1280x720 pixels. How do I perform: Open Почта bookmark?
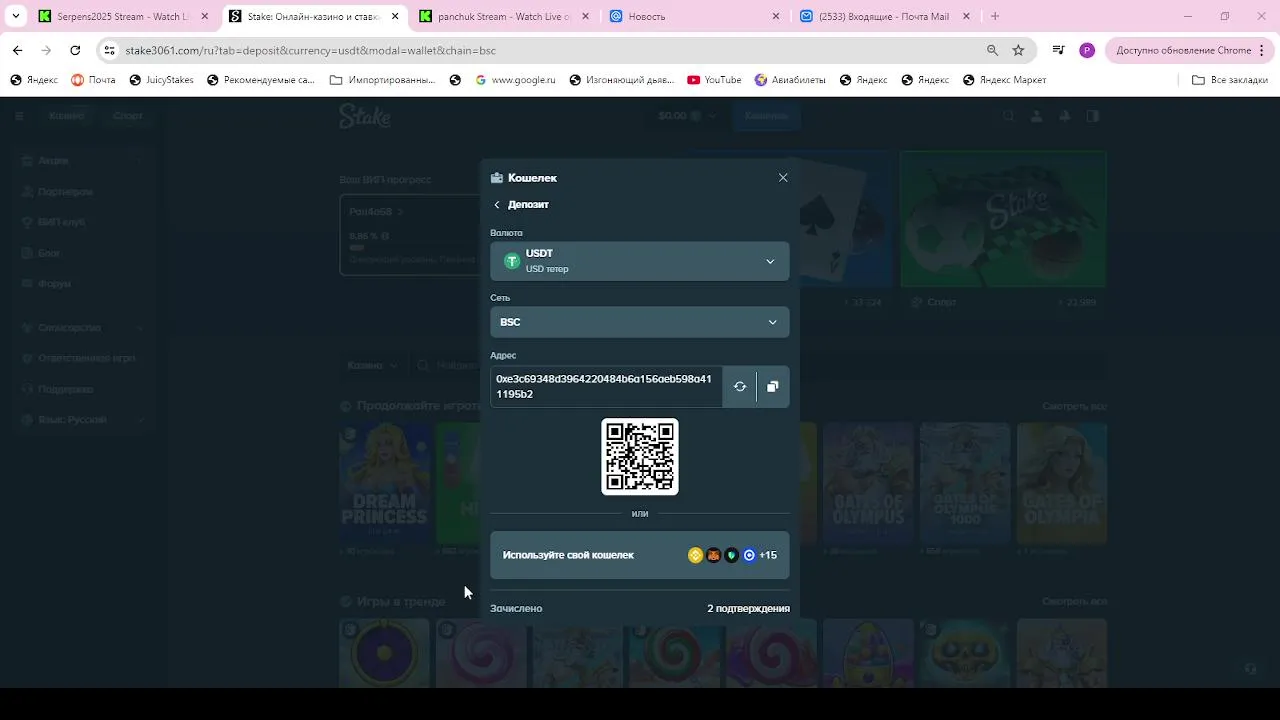pos(93,80)
